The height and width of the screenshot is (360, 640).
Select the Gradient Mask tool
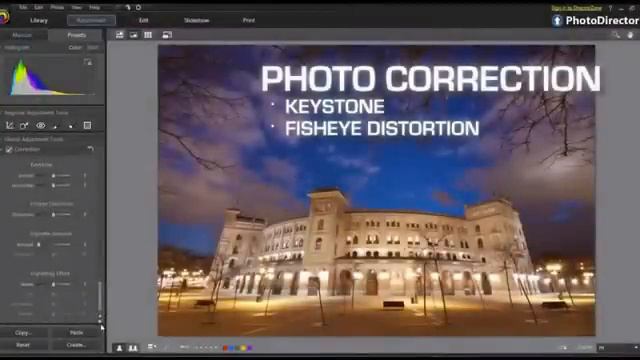87,125
